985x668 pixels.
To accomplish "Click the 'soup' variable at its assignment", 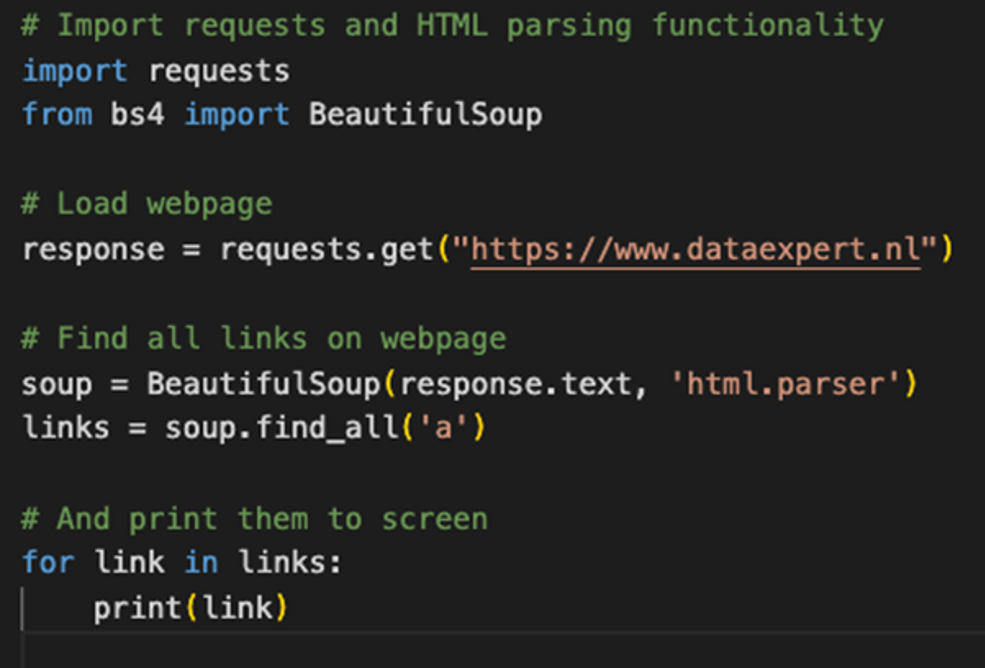I will coord(57,384).
